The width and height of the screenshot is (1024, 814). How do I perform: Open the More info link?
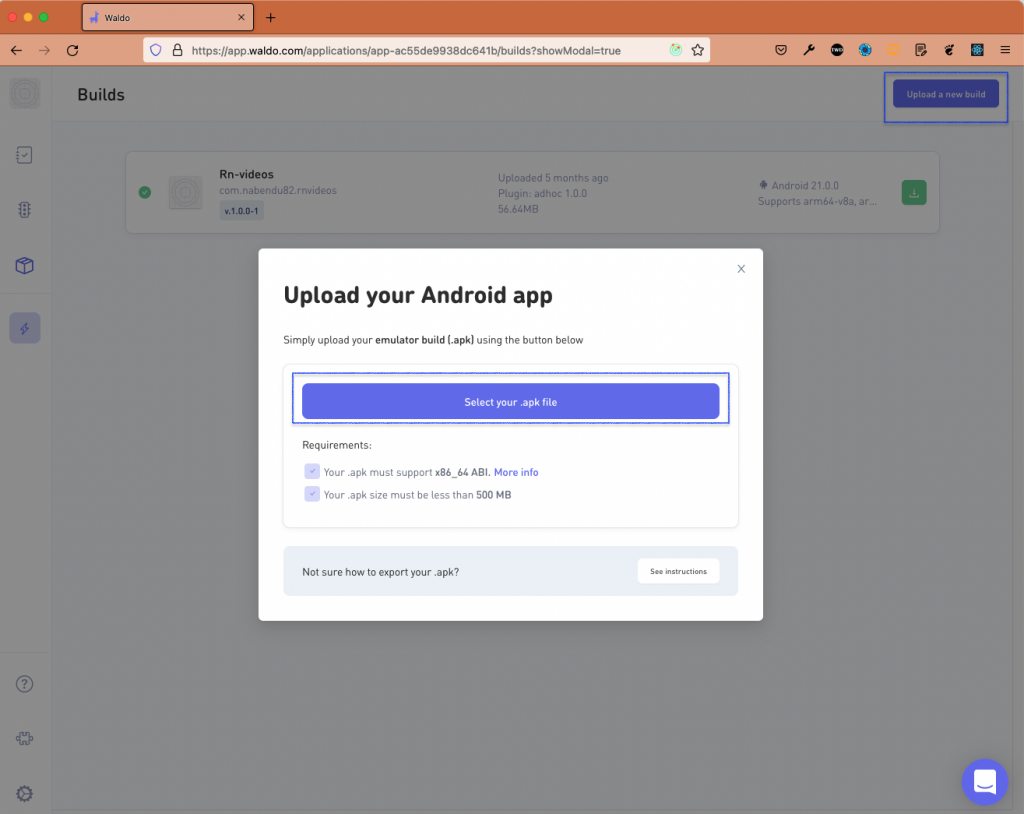point(516,472)
